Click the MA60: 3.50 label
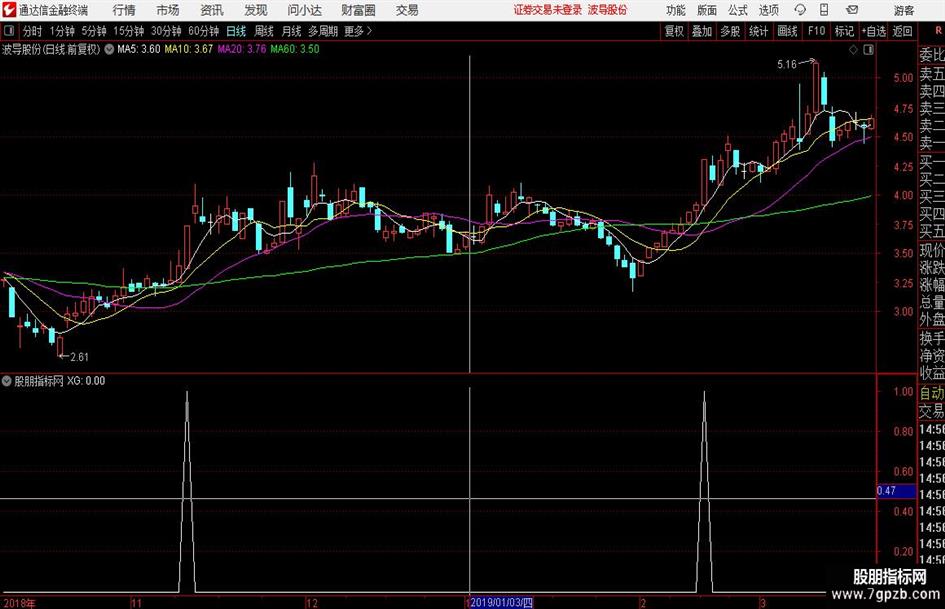 [295, 49]
